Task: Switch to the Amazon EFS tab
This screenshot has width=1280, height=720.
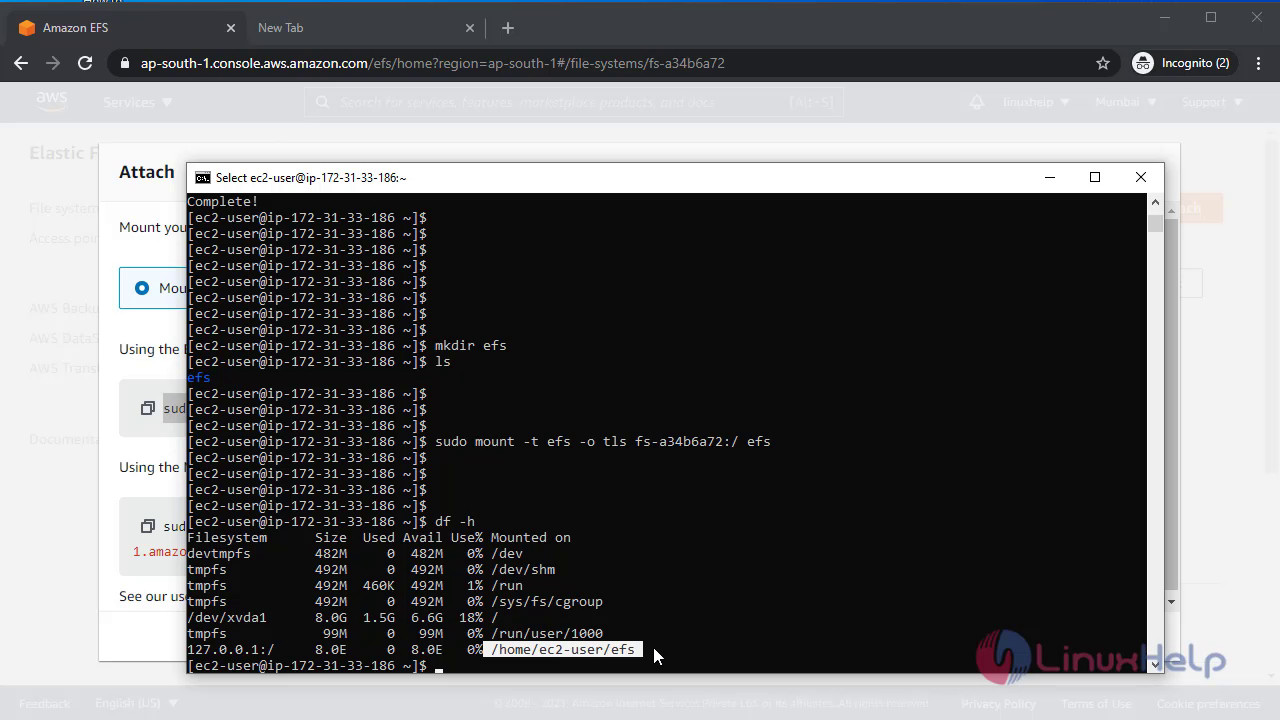Action: (125, 28)
